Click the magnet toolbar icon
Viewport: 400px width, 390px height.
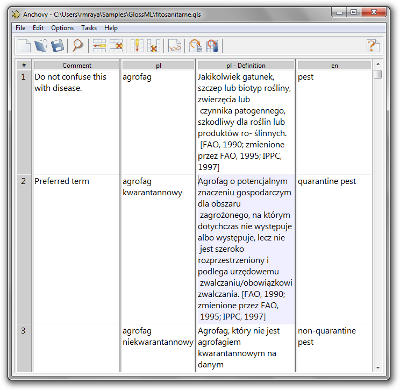point(212,45)
